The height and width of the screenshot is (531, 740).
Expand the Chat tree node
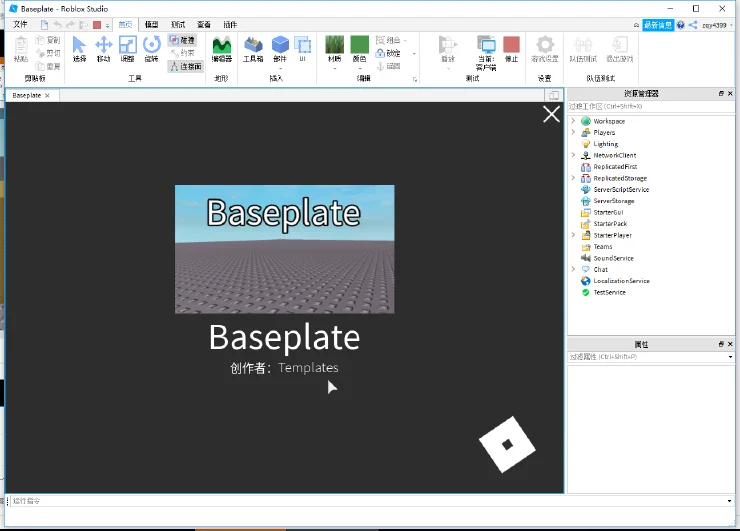click(x=573, y=269)
